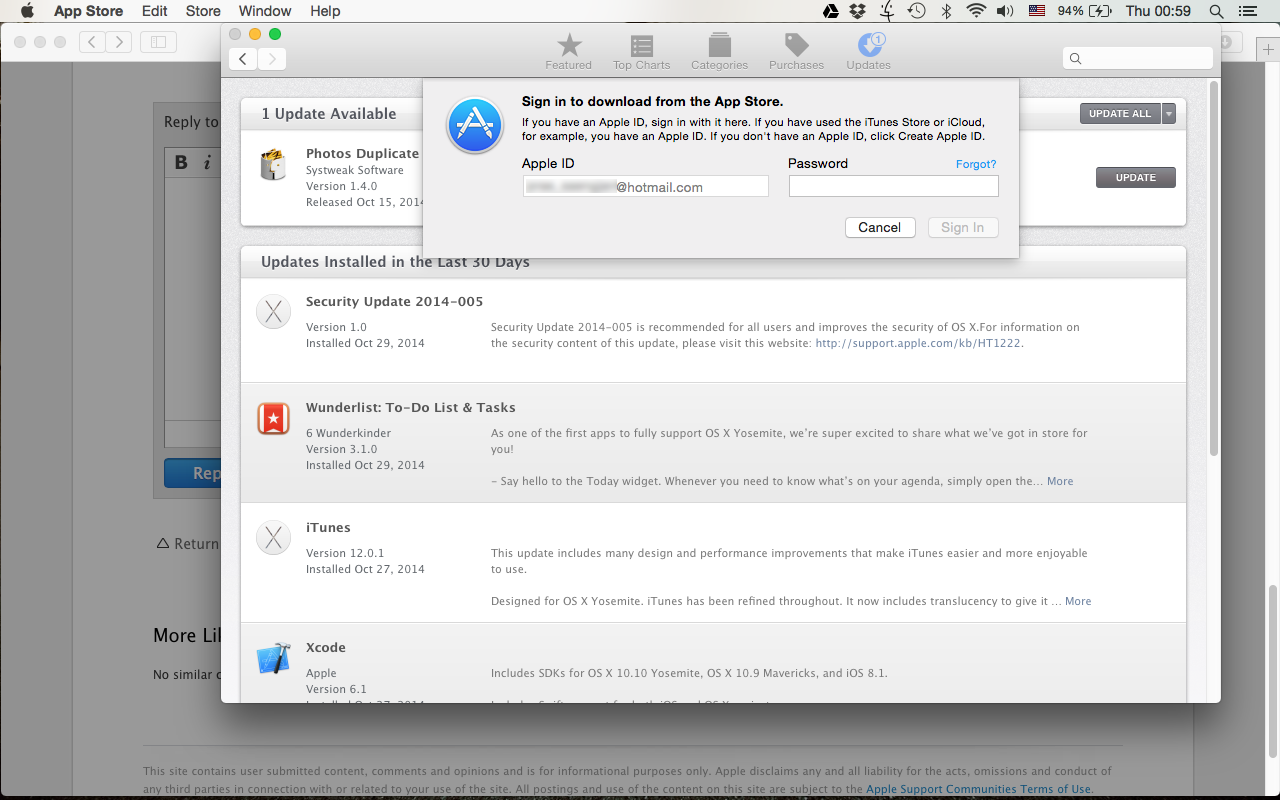Screen dimensions: 1280x800
Task: Click the Xcode app icon
Action: click(273, 657)
